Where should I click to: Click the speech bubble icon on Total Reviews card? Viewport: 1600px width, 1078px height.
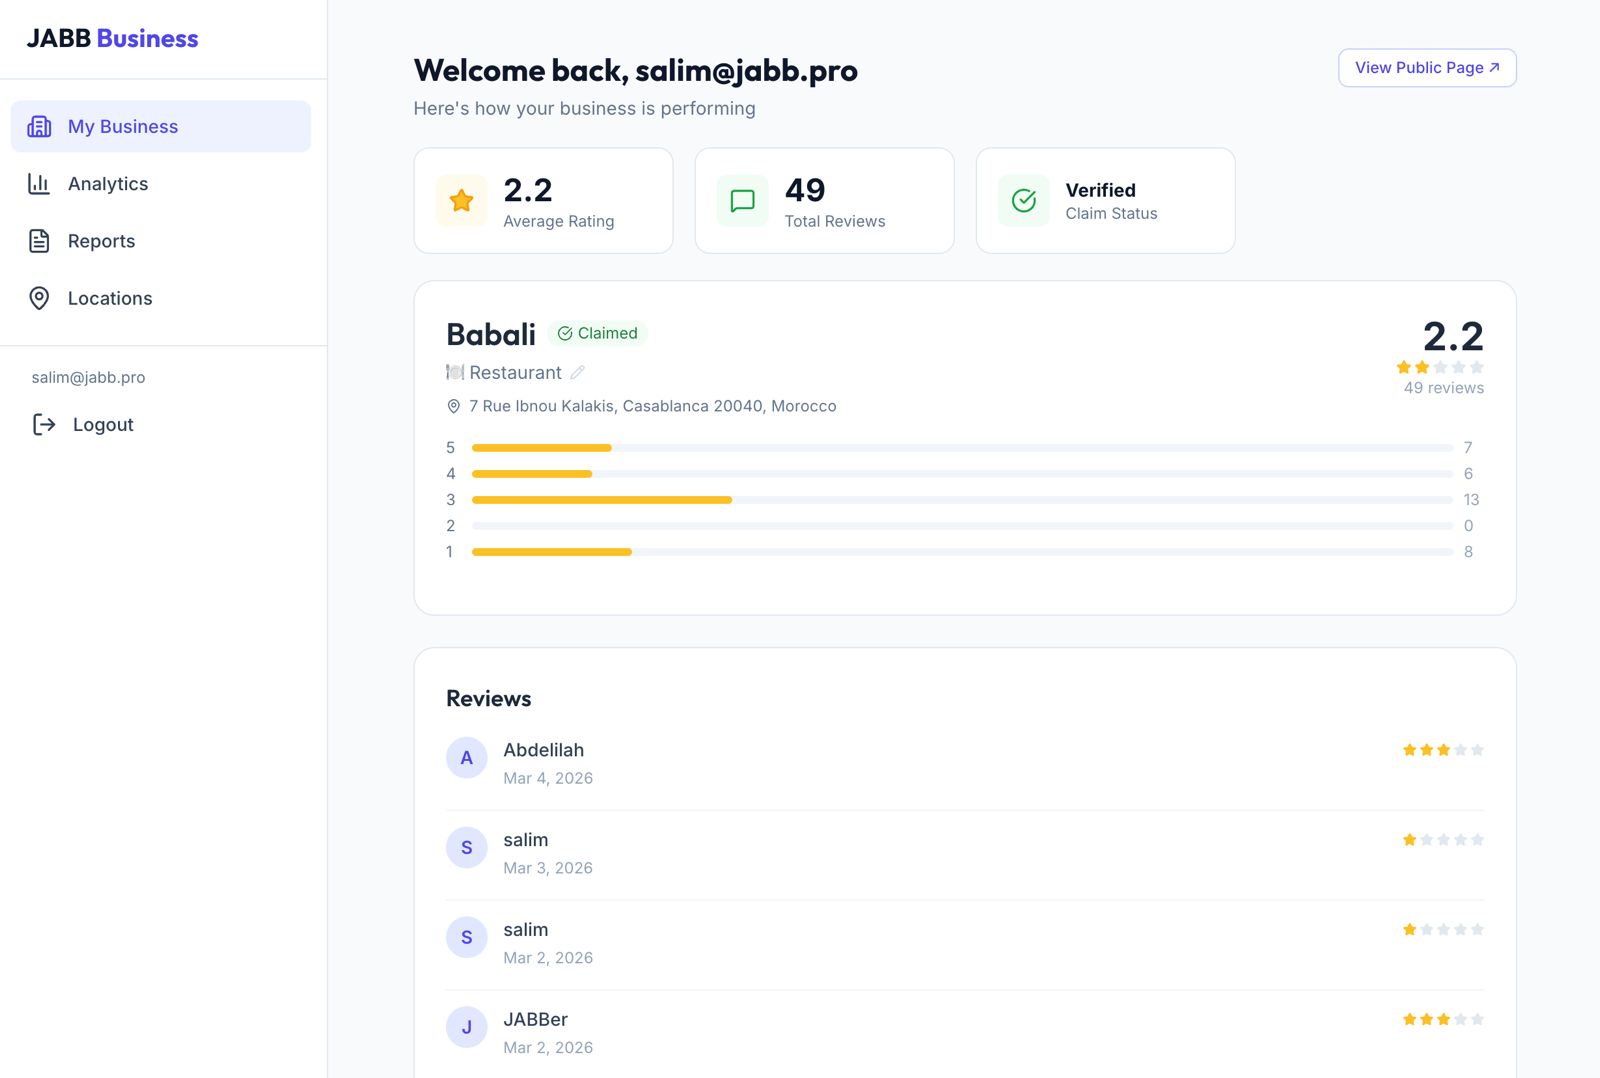pyautogui.click(x=741, y=200)
